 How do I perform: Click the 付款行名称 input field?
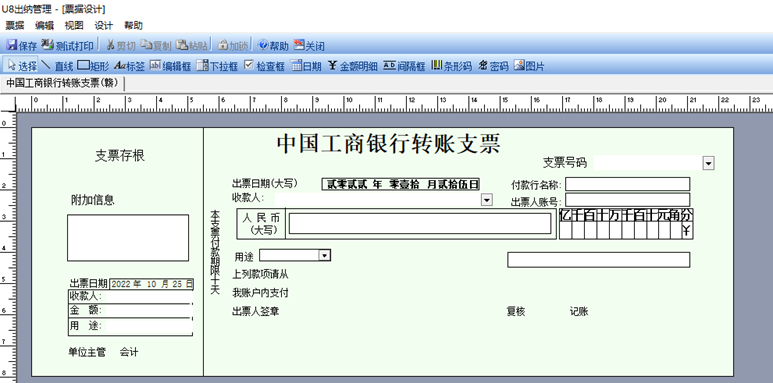coord(628,184)
